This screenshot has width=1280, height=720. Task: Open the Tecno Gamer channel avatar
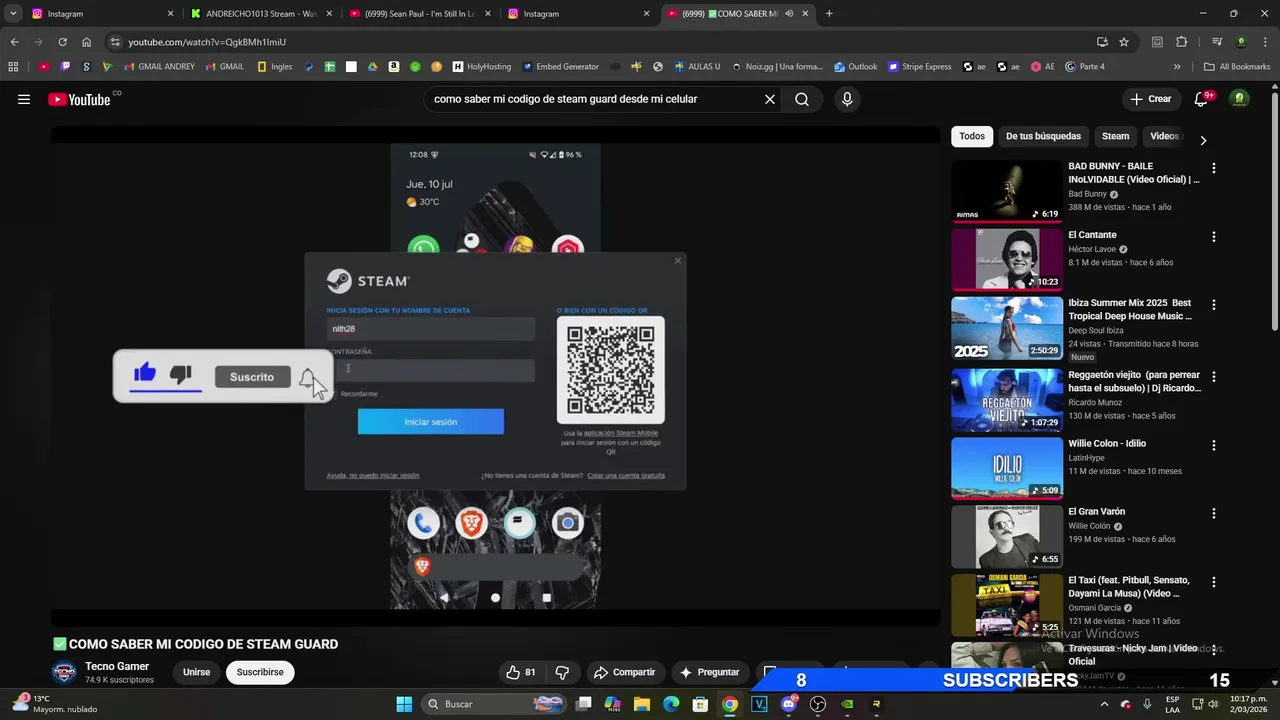(x=64, y=672)
